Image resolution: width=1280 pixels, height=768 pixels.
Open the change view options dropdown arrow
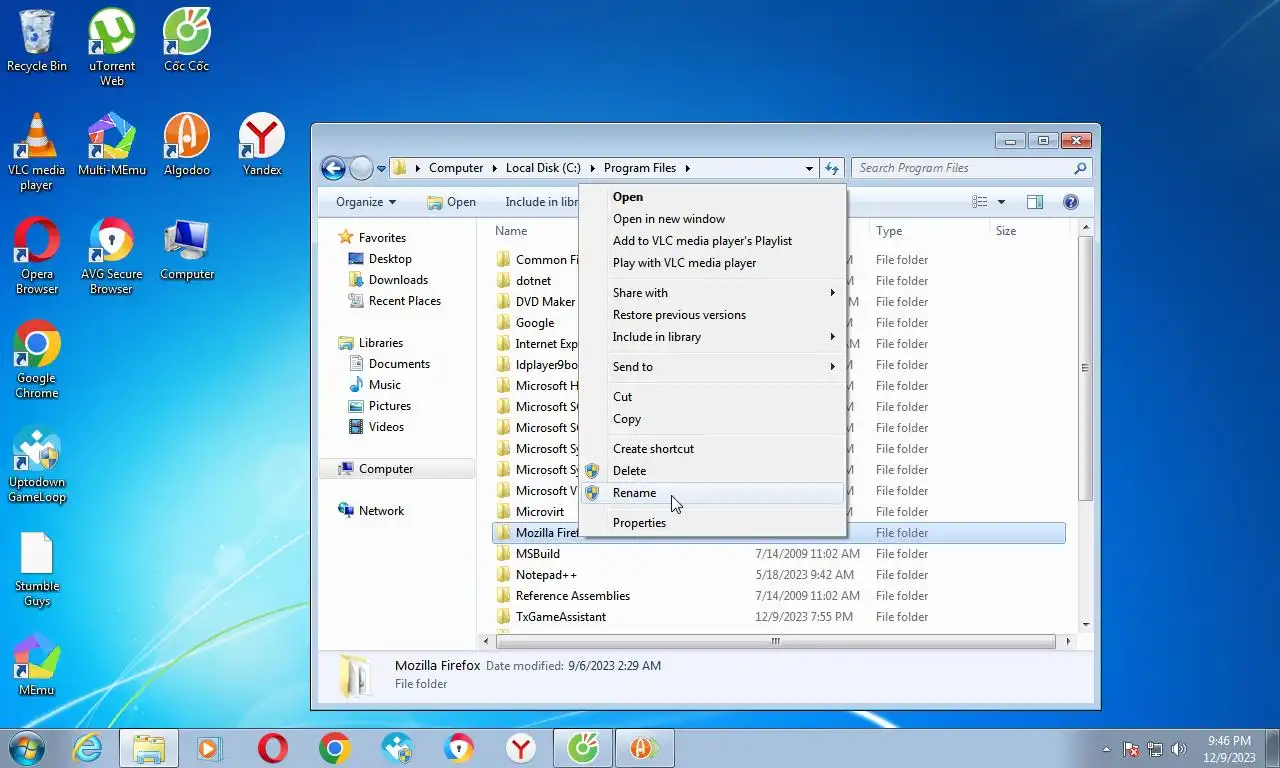tap(1001, 202)
